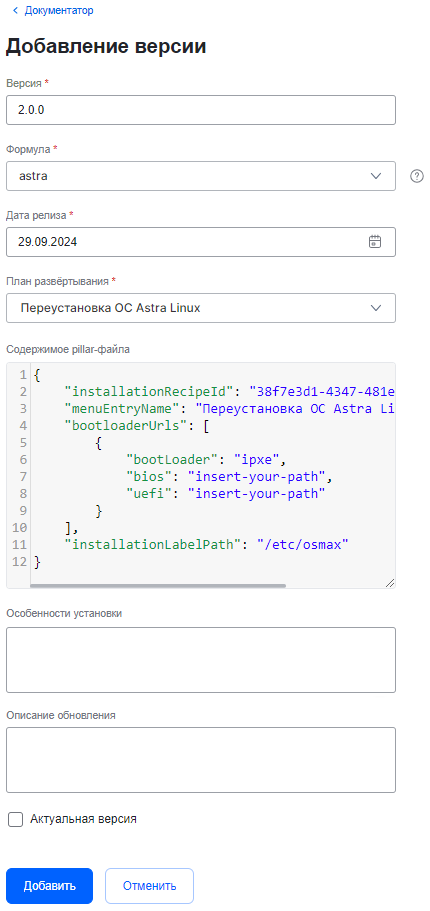Viewport: 430px width, 911px height.
Task: Place cursor on the installationLabelPath line
Action: (x=207, y=545)
